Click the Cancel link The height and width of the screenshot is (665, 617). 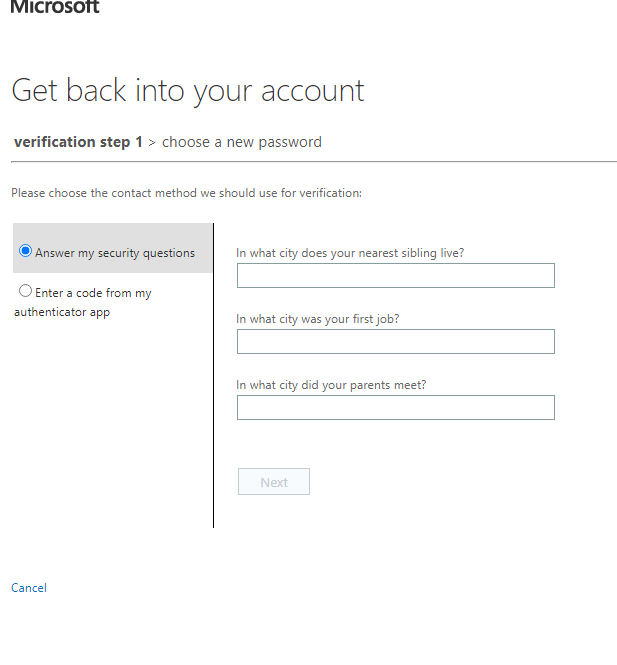pyautogui.click(x=29, y=588)
